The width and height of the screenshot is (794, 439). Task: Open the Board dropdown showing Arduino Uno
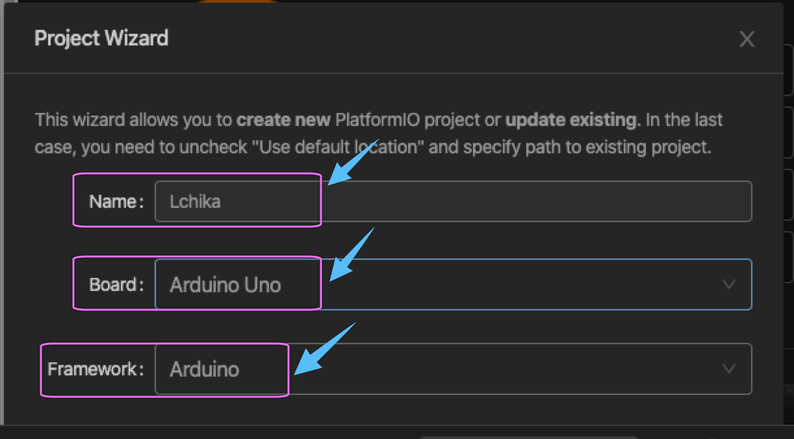click(x=452, y=284)
